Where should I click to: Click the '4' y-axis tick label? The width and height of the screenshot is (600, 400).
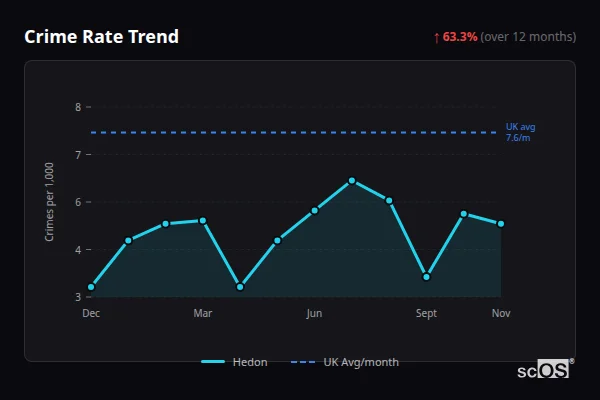(x=78, y=250)
